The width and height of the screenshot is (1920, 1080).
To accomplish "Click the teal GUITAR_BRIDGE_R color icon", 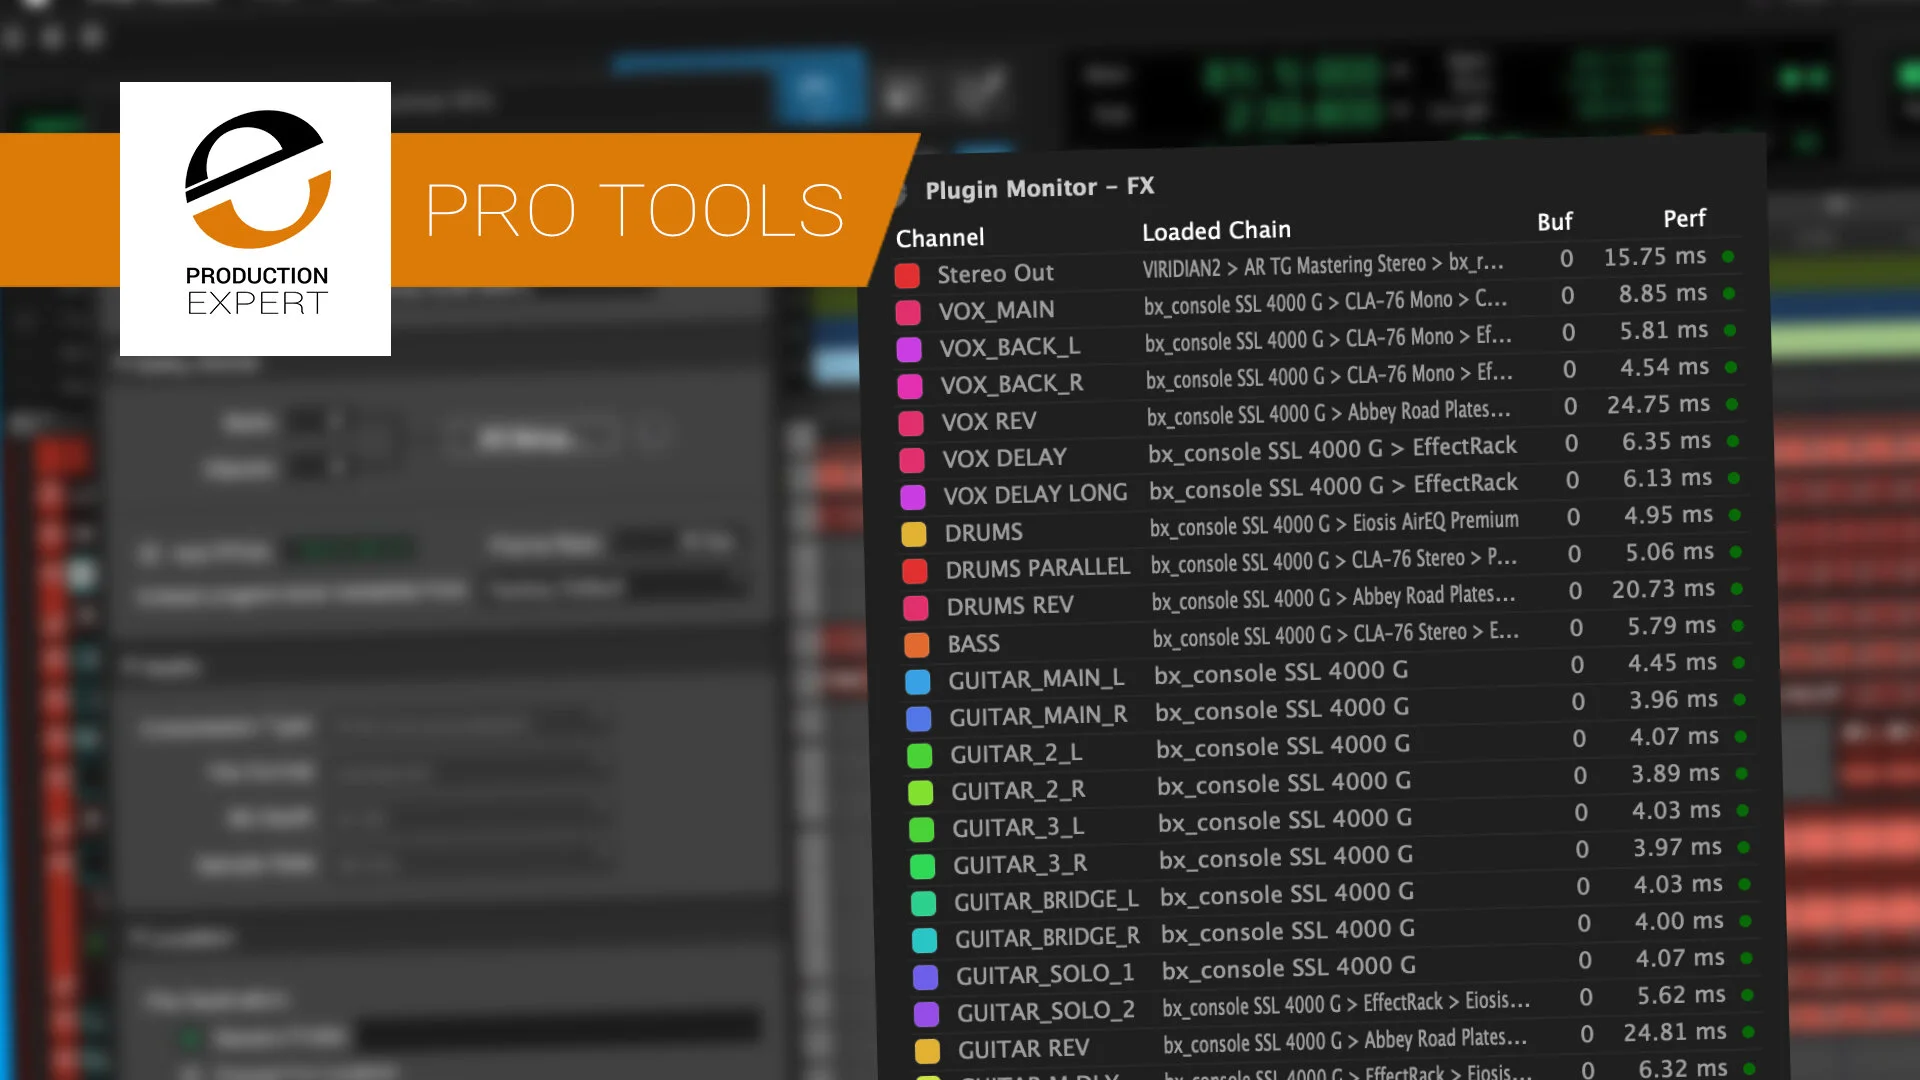I will (x=925, y=940).
